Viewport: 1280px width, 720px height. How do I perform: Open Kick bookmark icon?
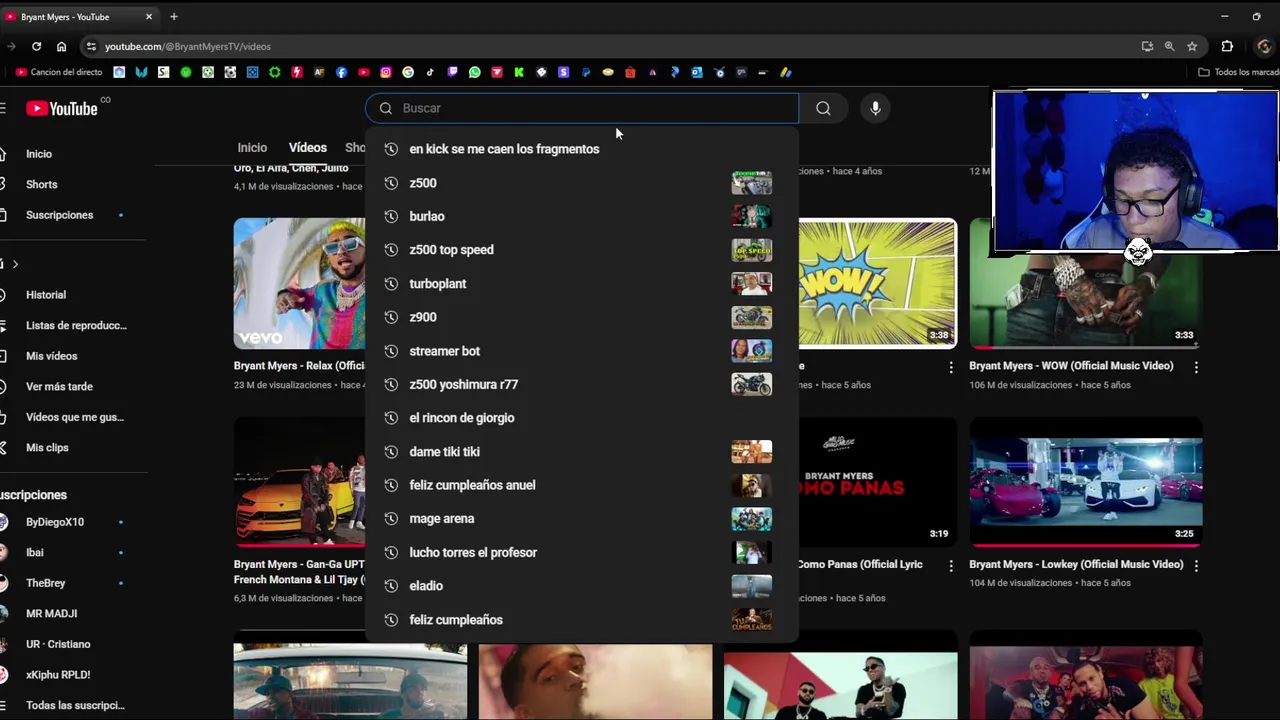coord(519,72)
